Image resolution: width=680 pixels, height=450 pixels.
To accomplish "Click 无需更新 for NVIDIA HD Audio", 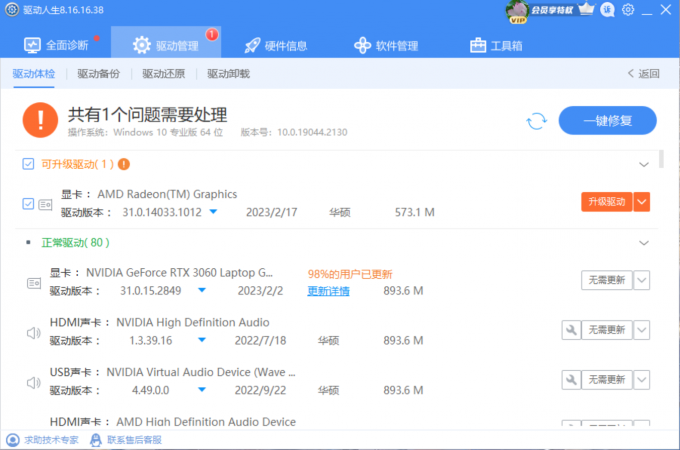I will tap(606, 330).
